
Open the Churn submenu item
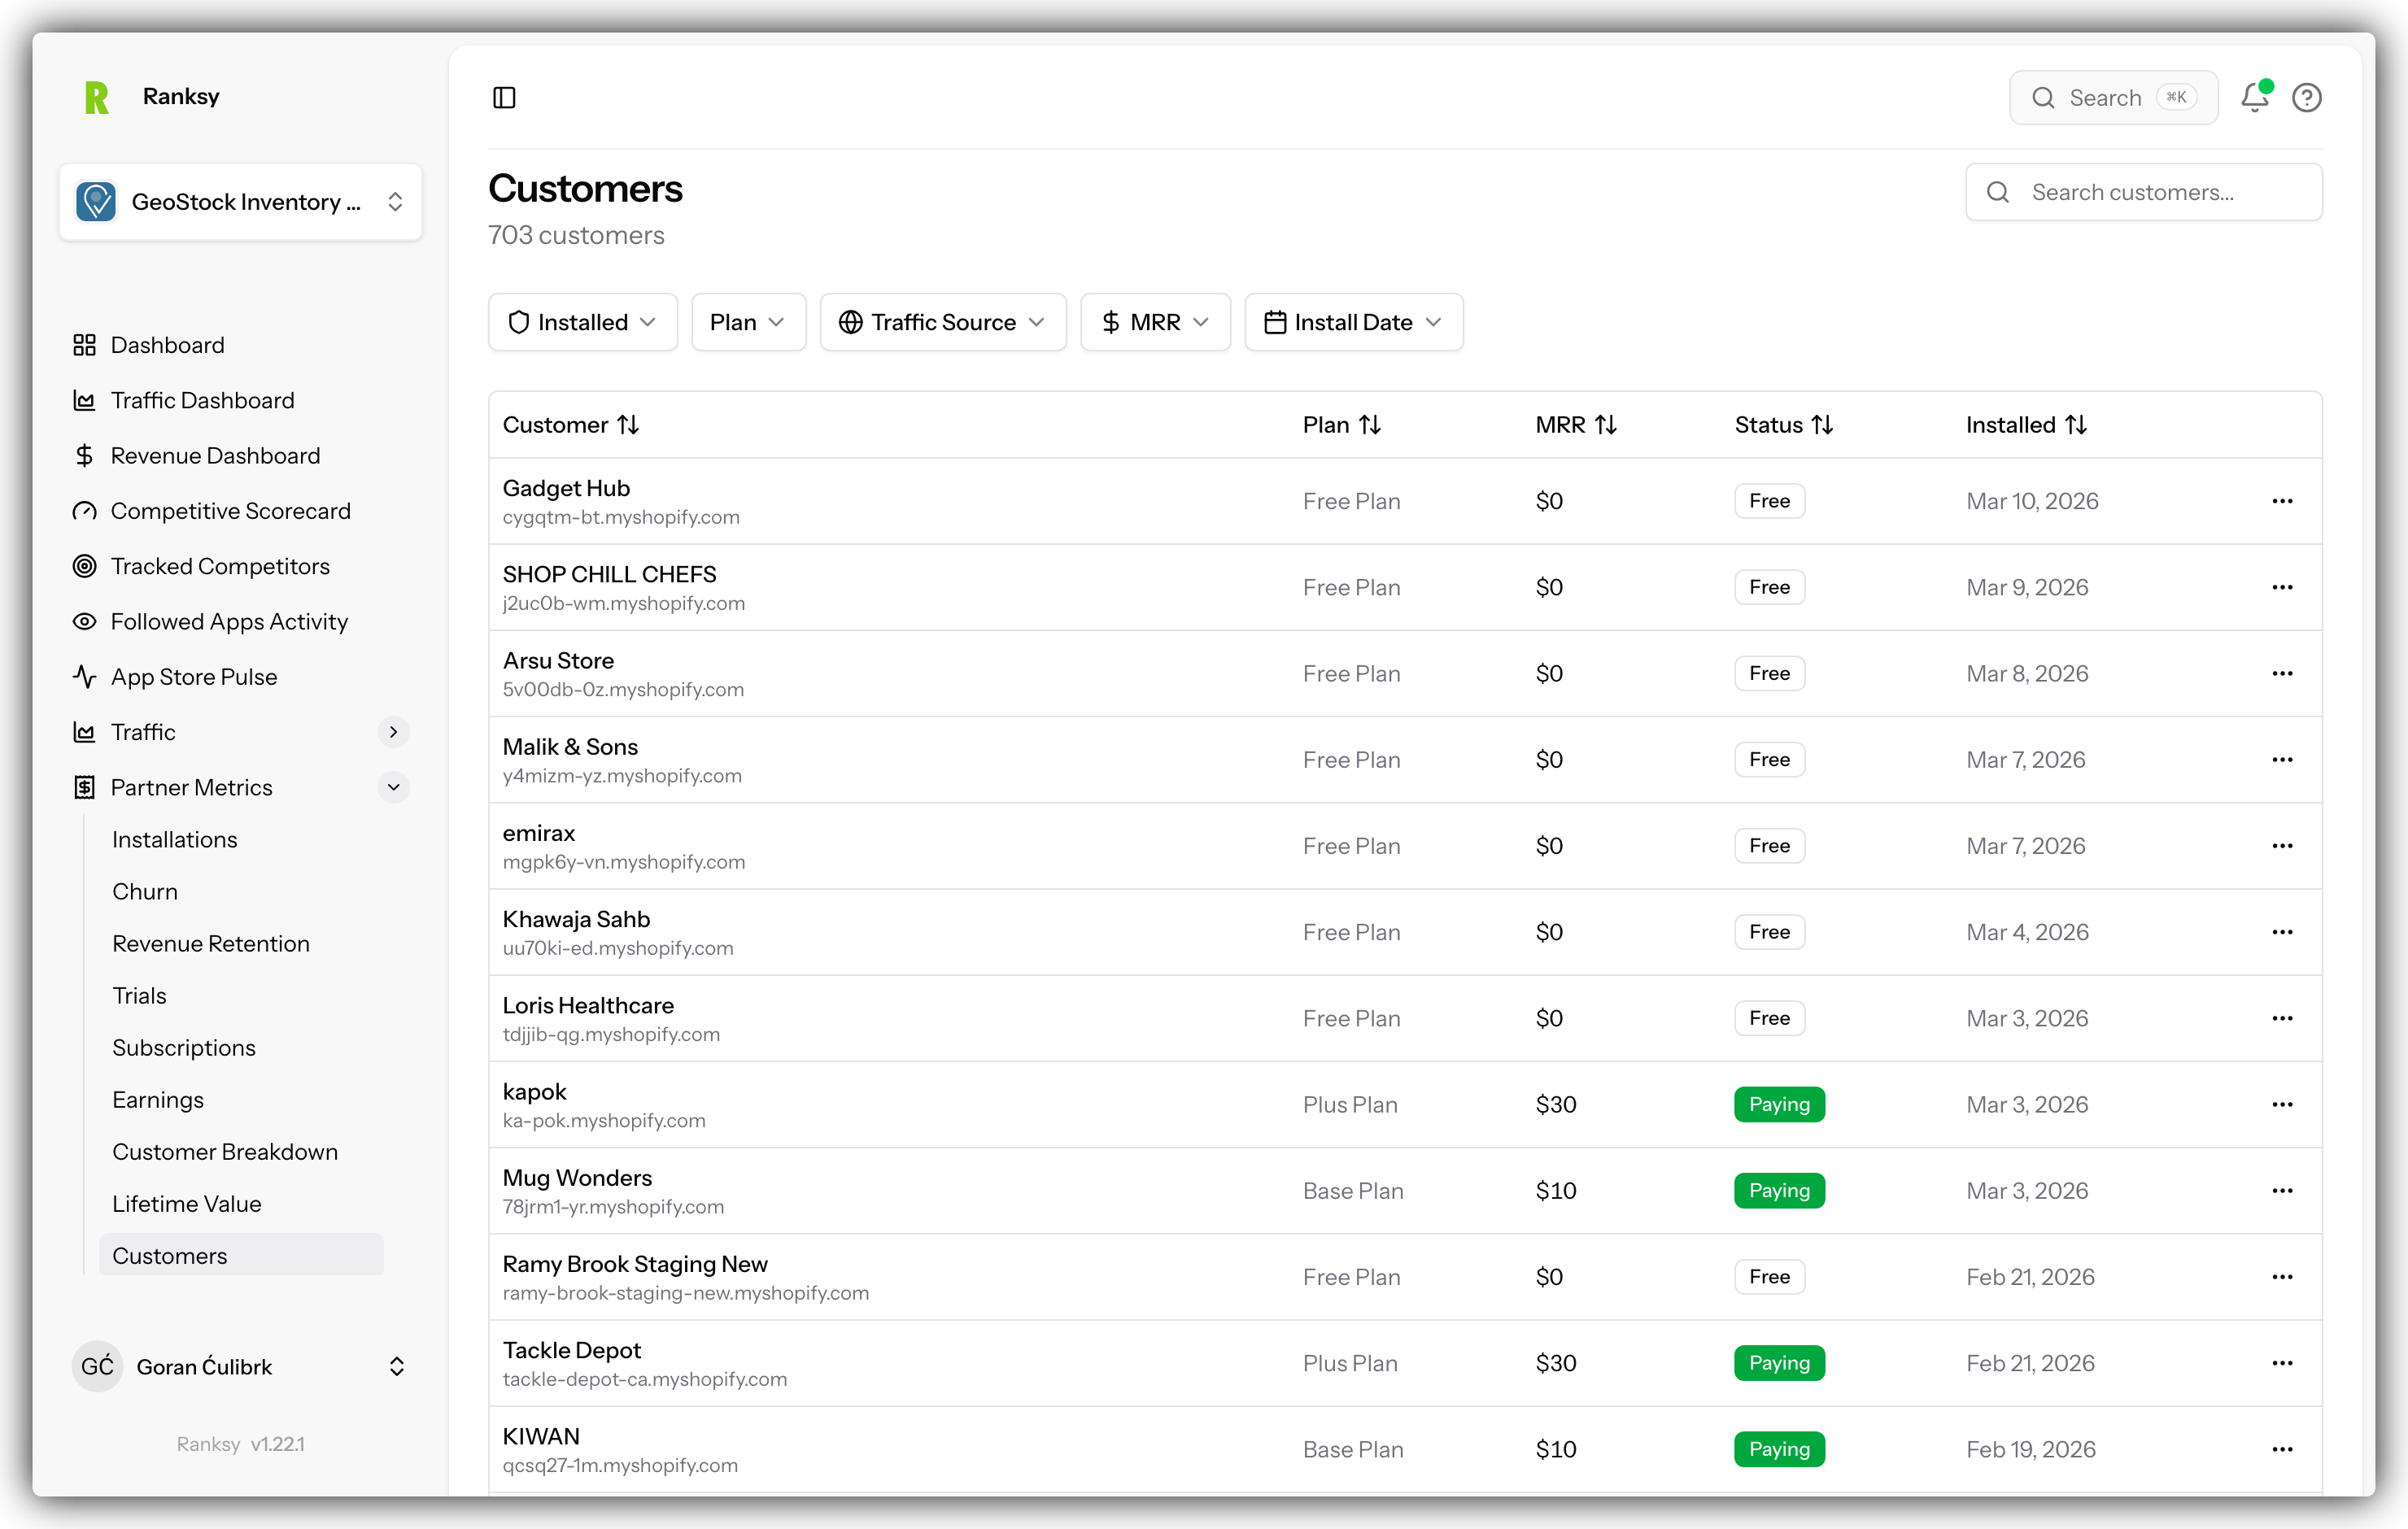point(145,892)
